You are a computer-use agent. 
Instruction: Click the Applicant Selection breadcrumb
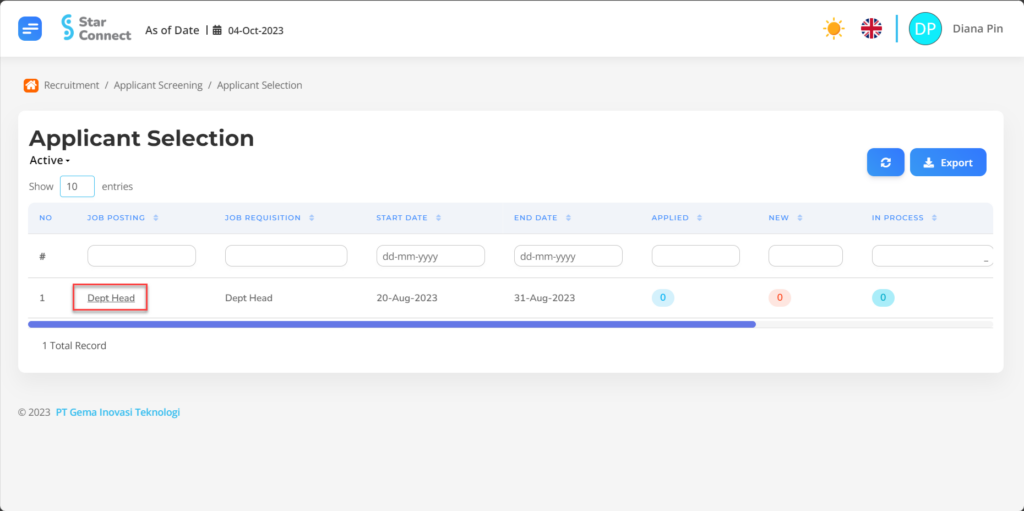point(260,85)
